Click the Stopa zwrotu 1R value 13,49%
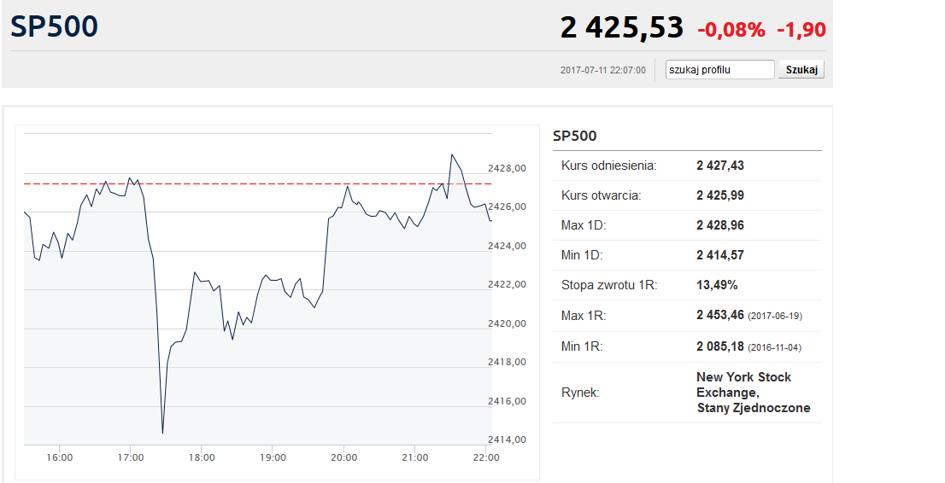This screenshot has width=945, height=483. point(717,285)
